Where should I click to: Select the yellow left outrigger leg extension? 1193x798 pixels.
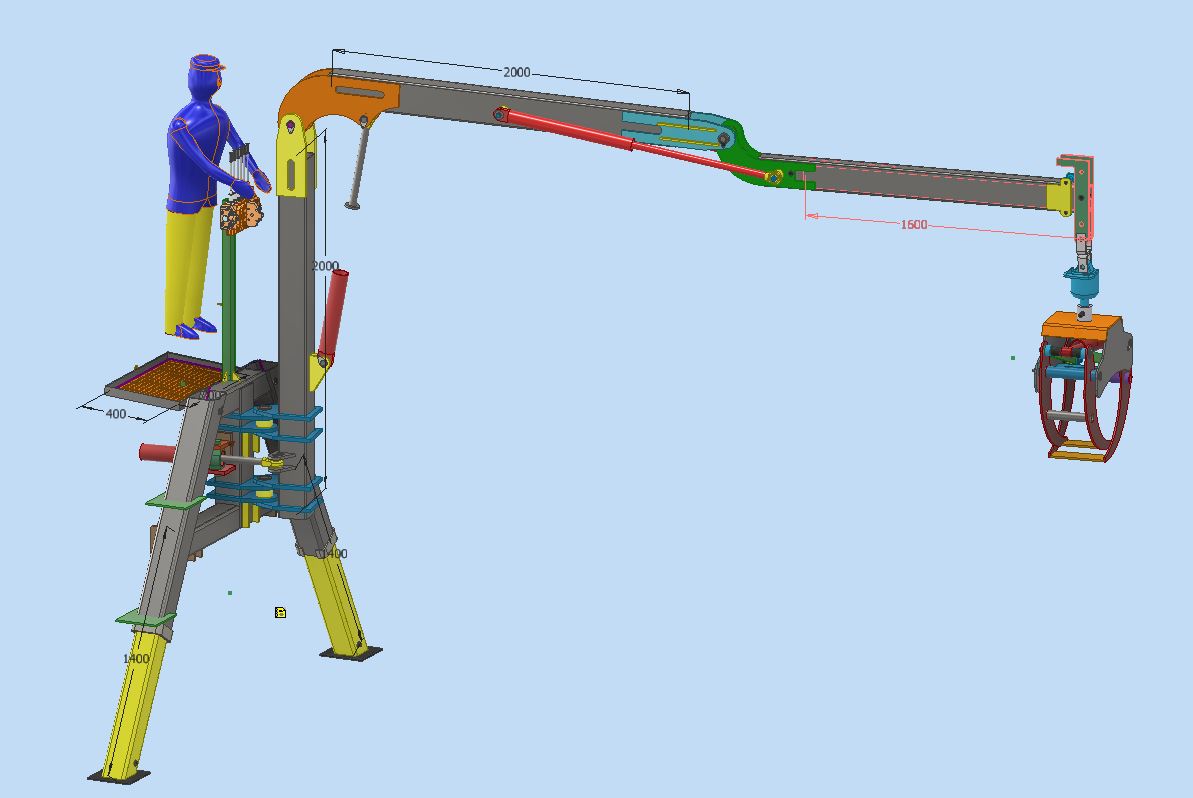[x=133, y=704]
